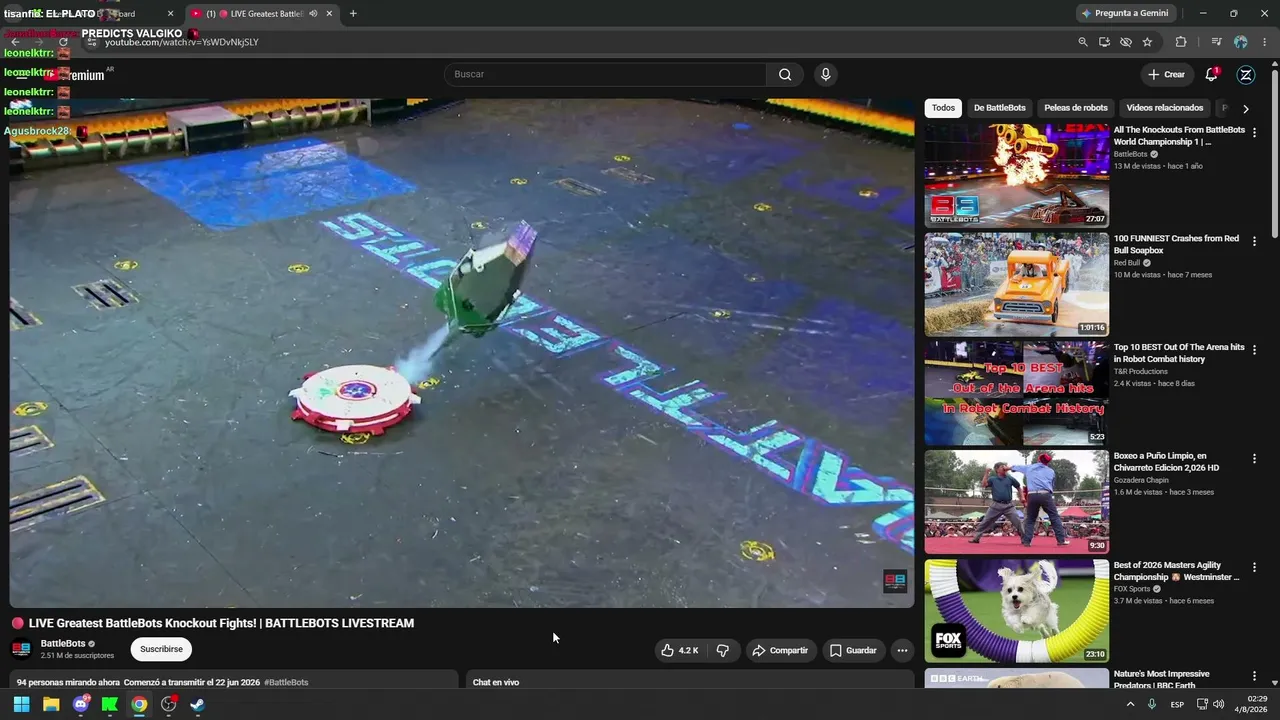
Task: Open Windows Start menu
Action: coord(21,704)
